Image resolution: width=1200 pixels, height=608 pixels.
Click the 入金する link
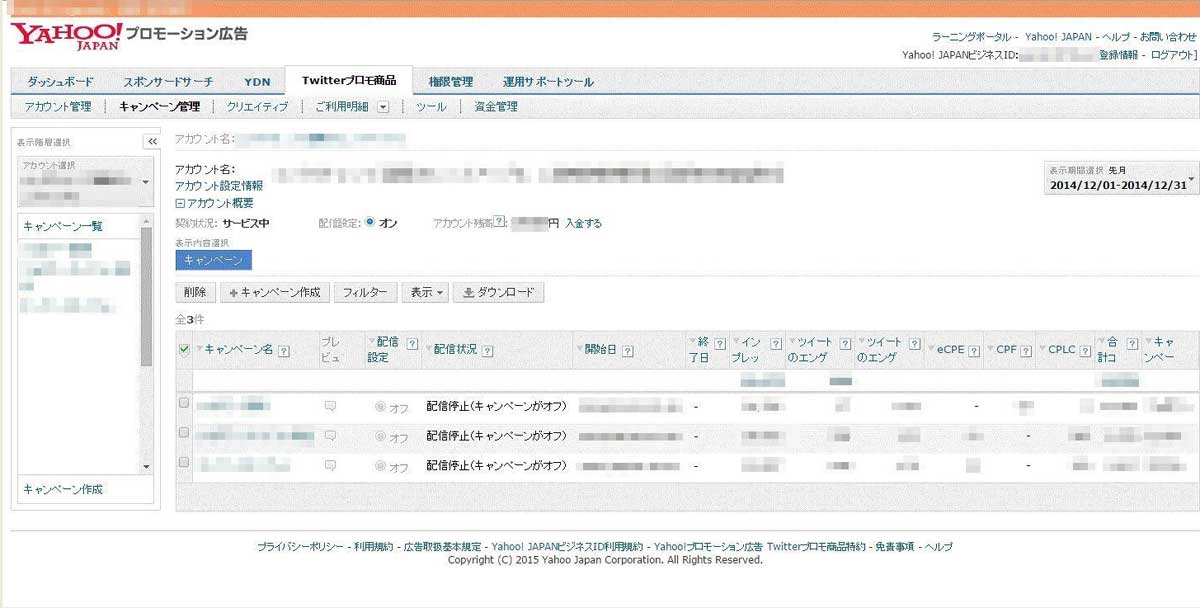pyautogui.click(x=583, y=223)
